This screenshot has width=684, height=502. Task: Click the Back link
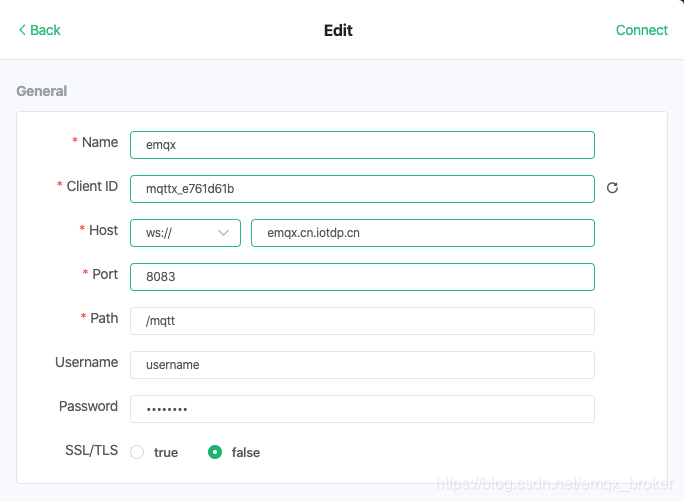[x=40, y=30]
